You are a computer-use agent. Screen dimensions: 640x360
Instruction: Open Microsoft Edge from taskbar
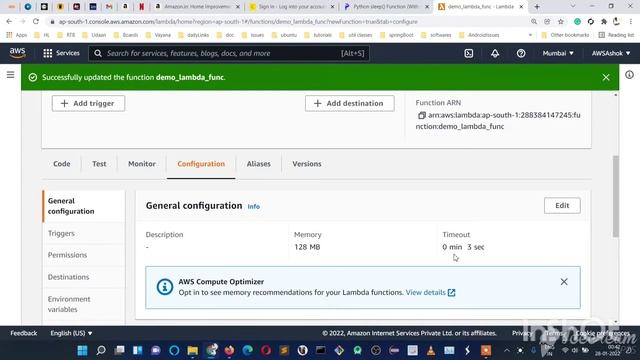[247, 351]
